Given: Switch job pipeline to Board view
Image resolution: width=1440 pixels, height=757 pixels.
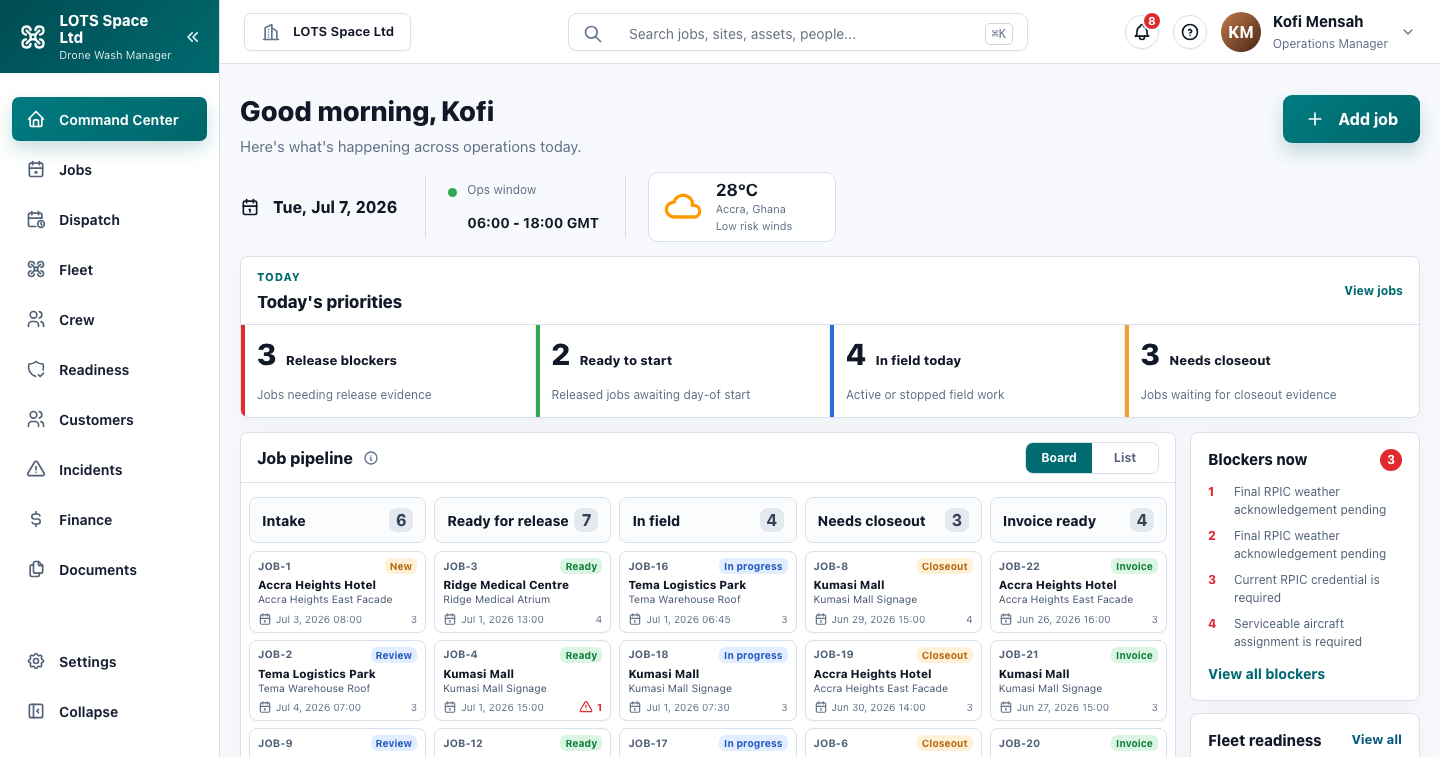Looking at the screenshot, I should [x=1059, y=458].
